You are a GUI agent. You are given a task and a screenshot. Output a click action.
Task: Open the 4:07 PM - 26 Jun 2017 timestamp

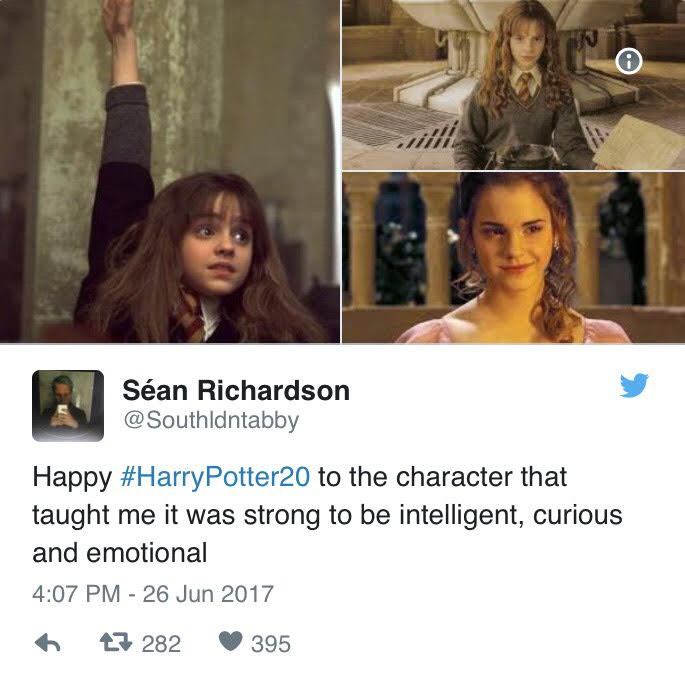point(153,594)
